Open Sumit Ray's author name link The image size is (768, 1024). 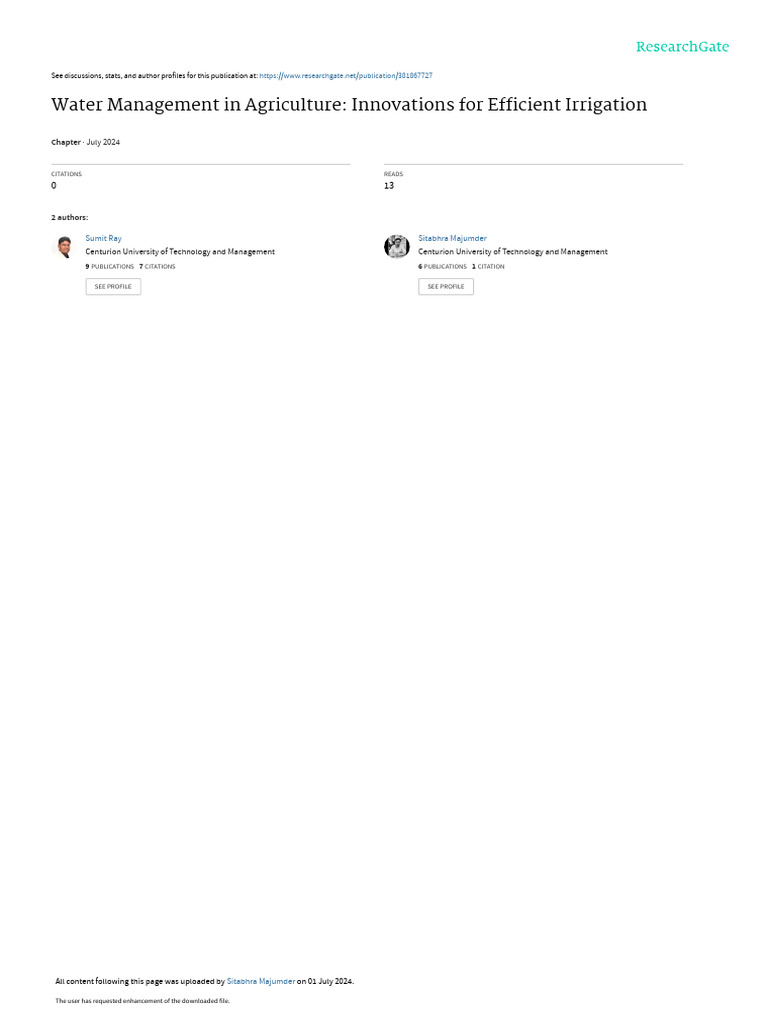(103, 238)
